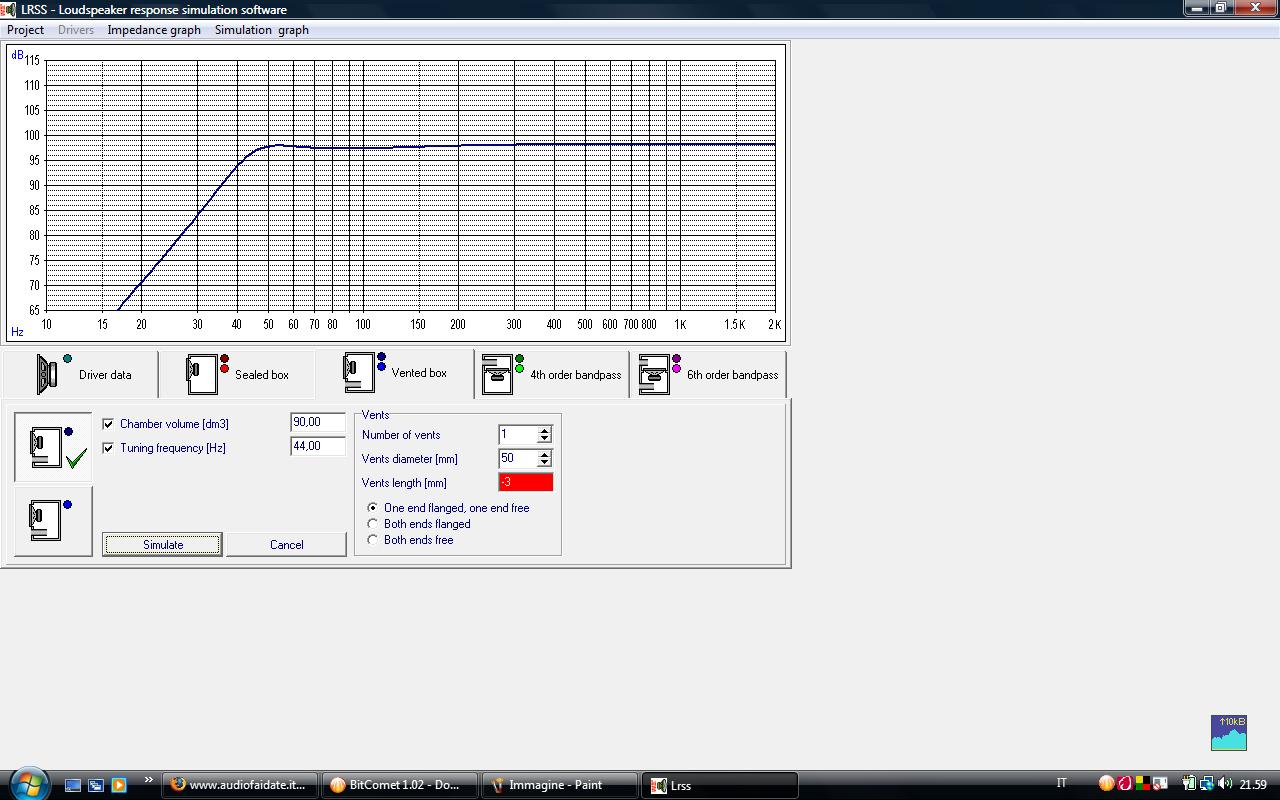Click the second vented box variant icon
Screen dimensions: 1280x800
click(x=53, y=520)
